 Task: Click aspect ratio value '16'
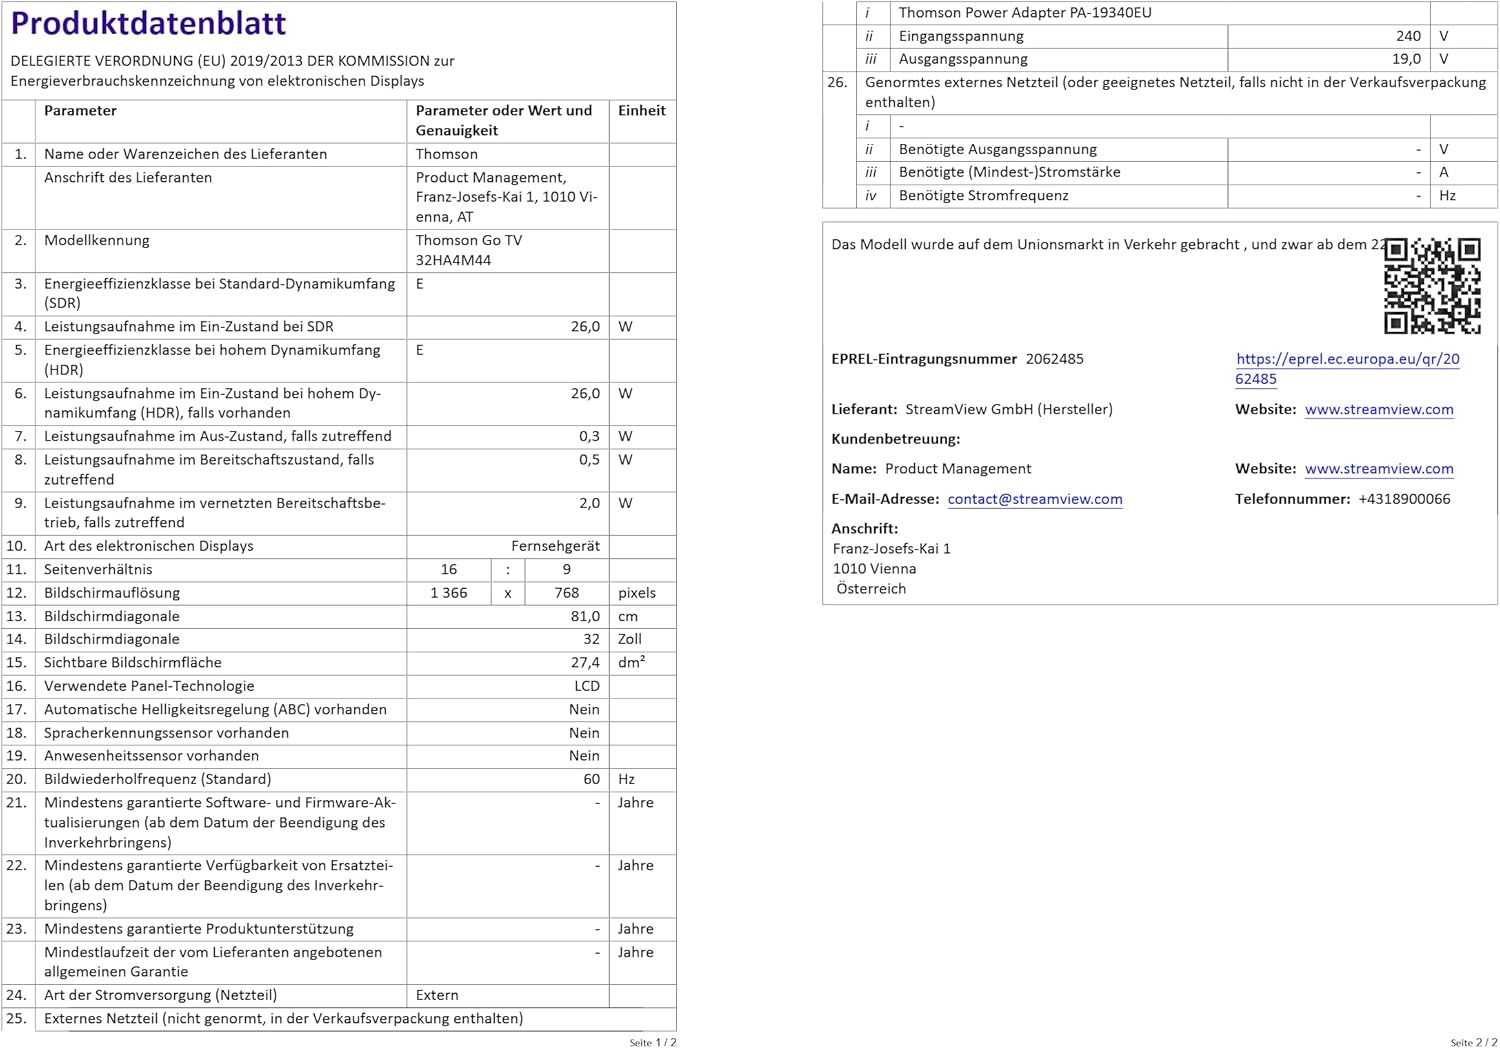pos(449,569)
